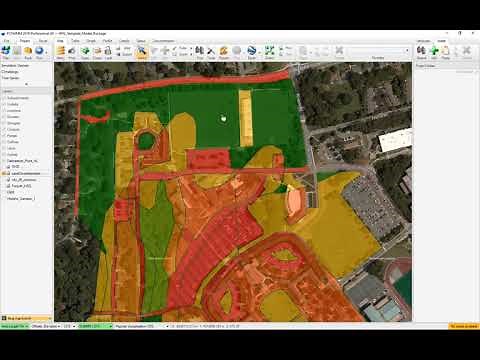Screen dimensions: 480x360
Task: Click the binoculars Find icon in map toolbar
Action: point(200,51)
